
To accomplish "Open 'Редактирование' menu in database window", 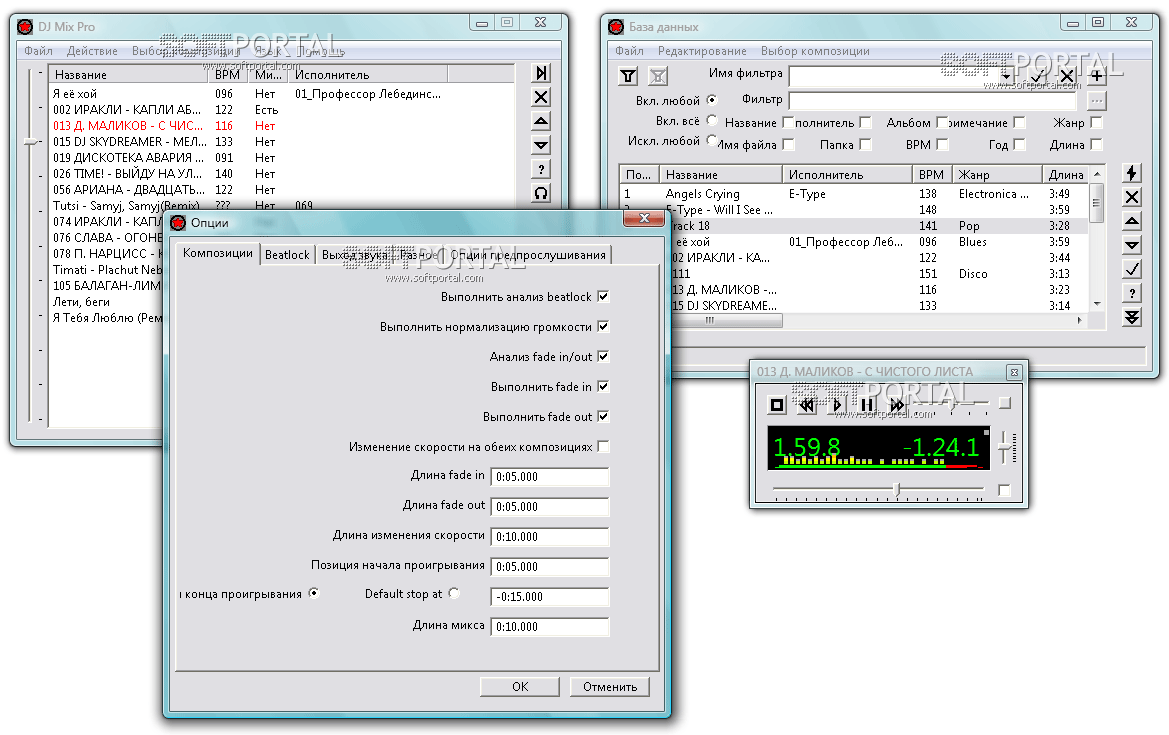I will [x=702, y=51].
